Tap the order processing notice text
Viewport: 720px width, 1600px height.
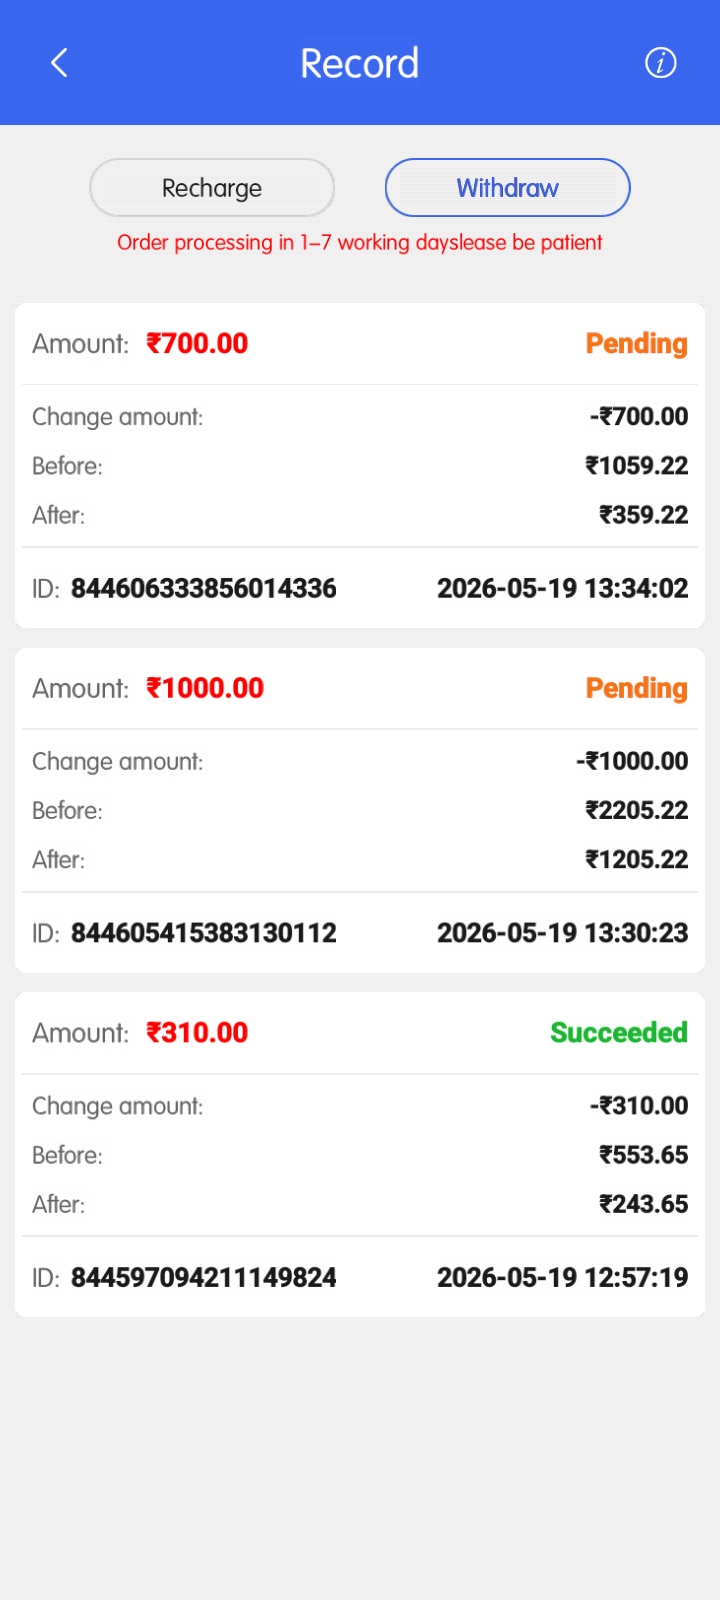coord(360,242)
